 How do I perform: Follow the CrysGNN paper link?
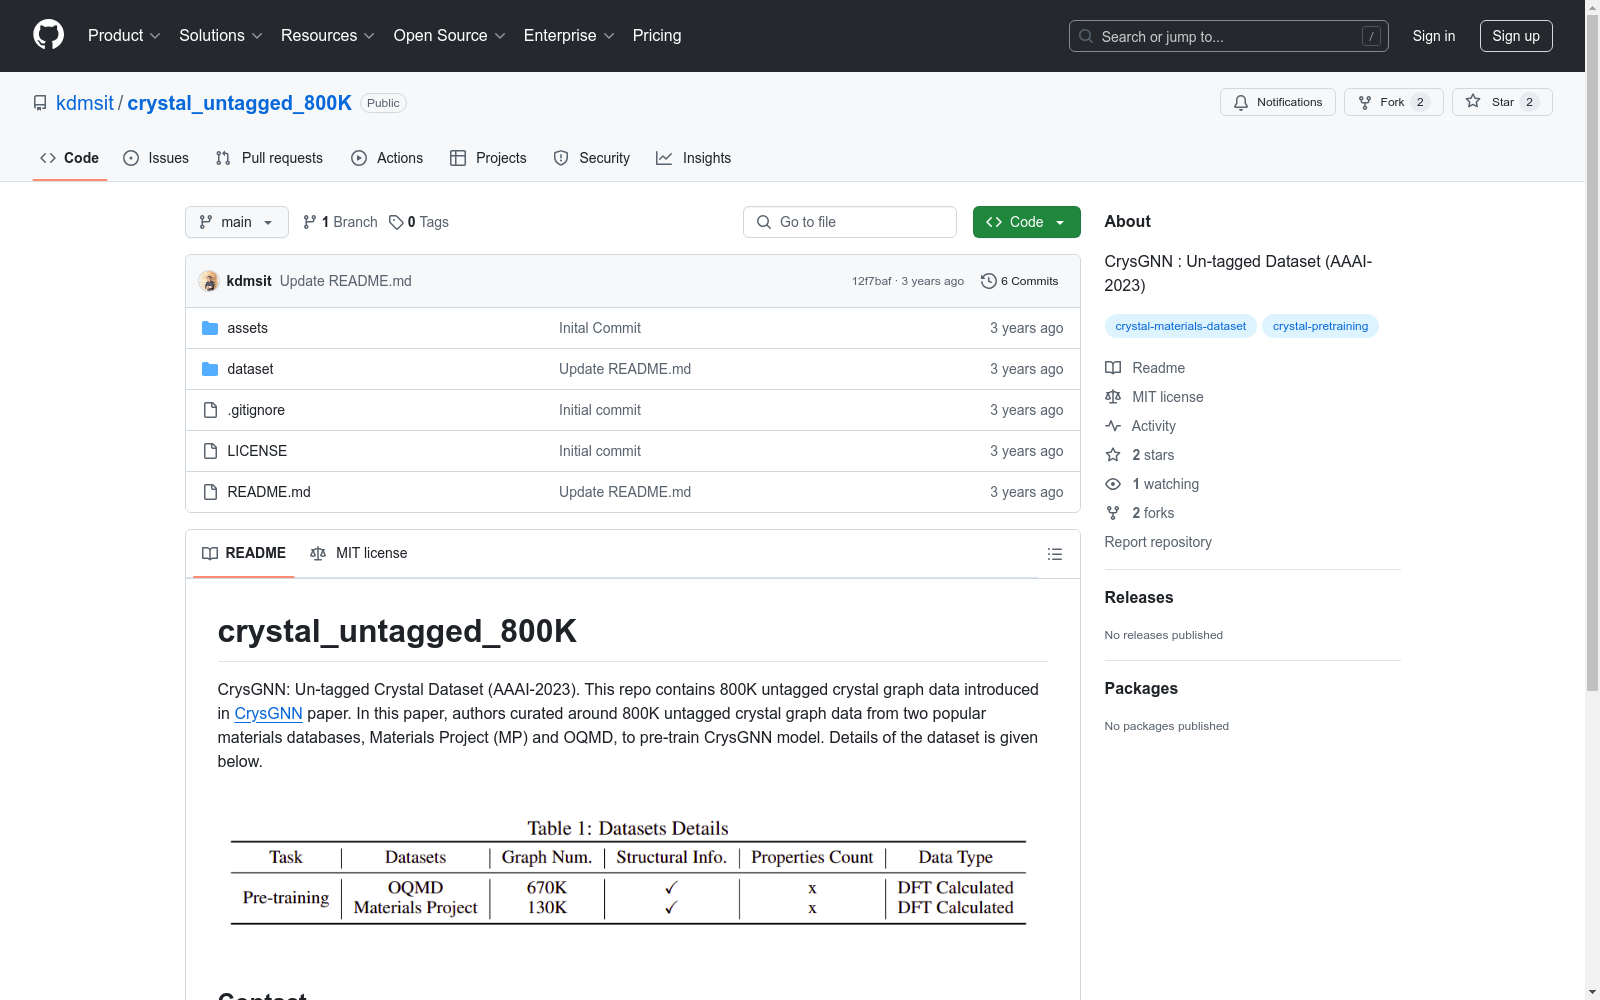click(268, 713)
